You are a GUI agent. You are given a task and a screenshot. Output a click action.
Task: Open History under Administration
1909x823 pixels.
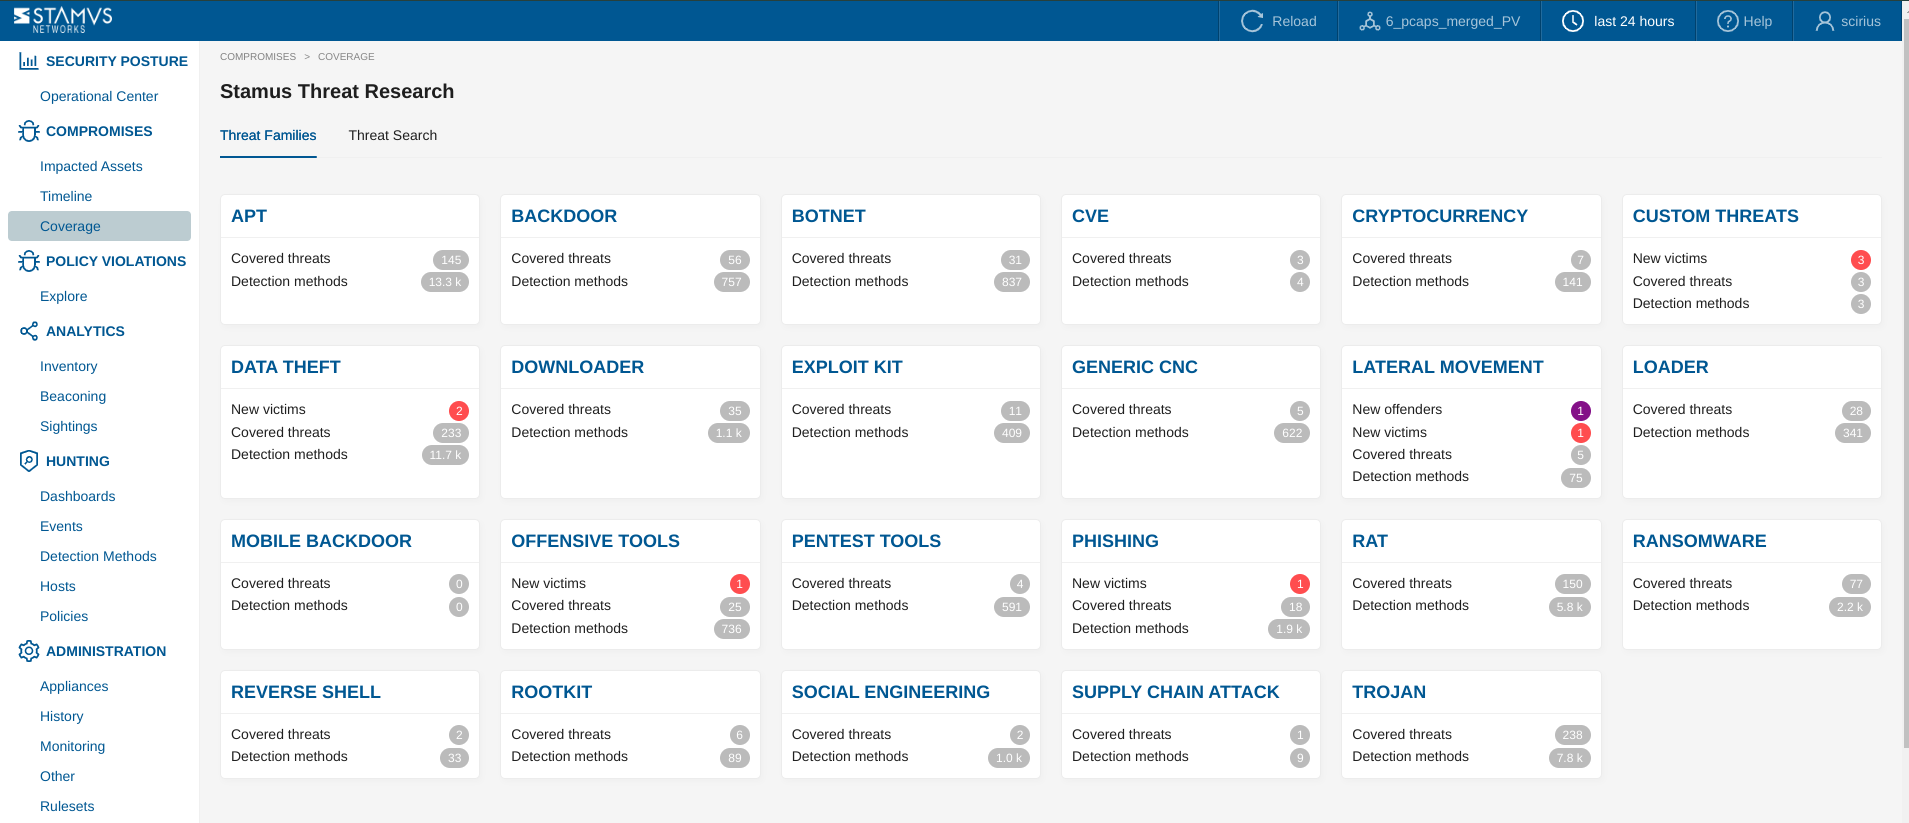click(61, 716)
